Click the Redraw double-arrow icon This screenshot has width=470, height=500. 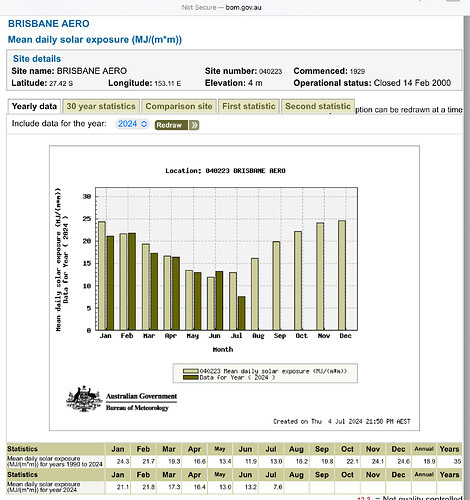coord(194,125)
